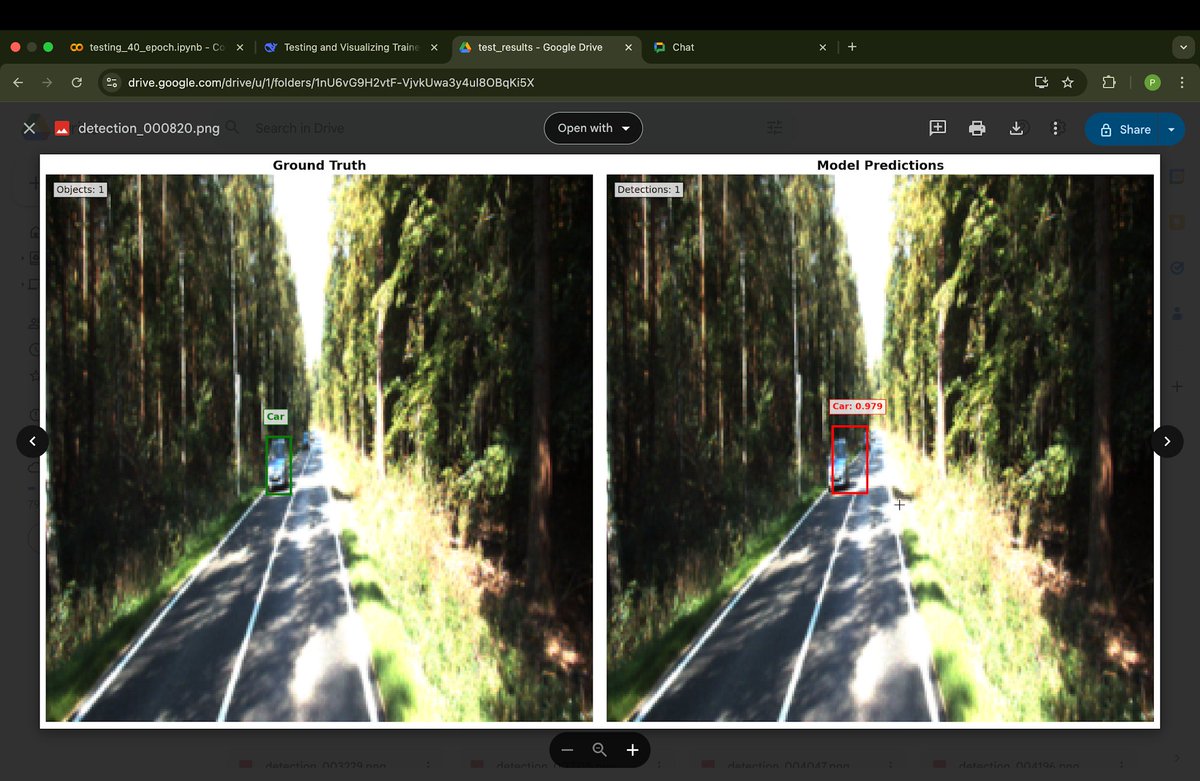Open the Add comment icon
The height and width of the screenshot is (781, 1200).
(937, 128)
